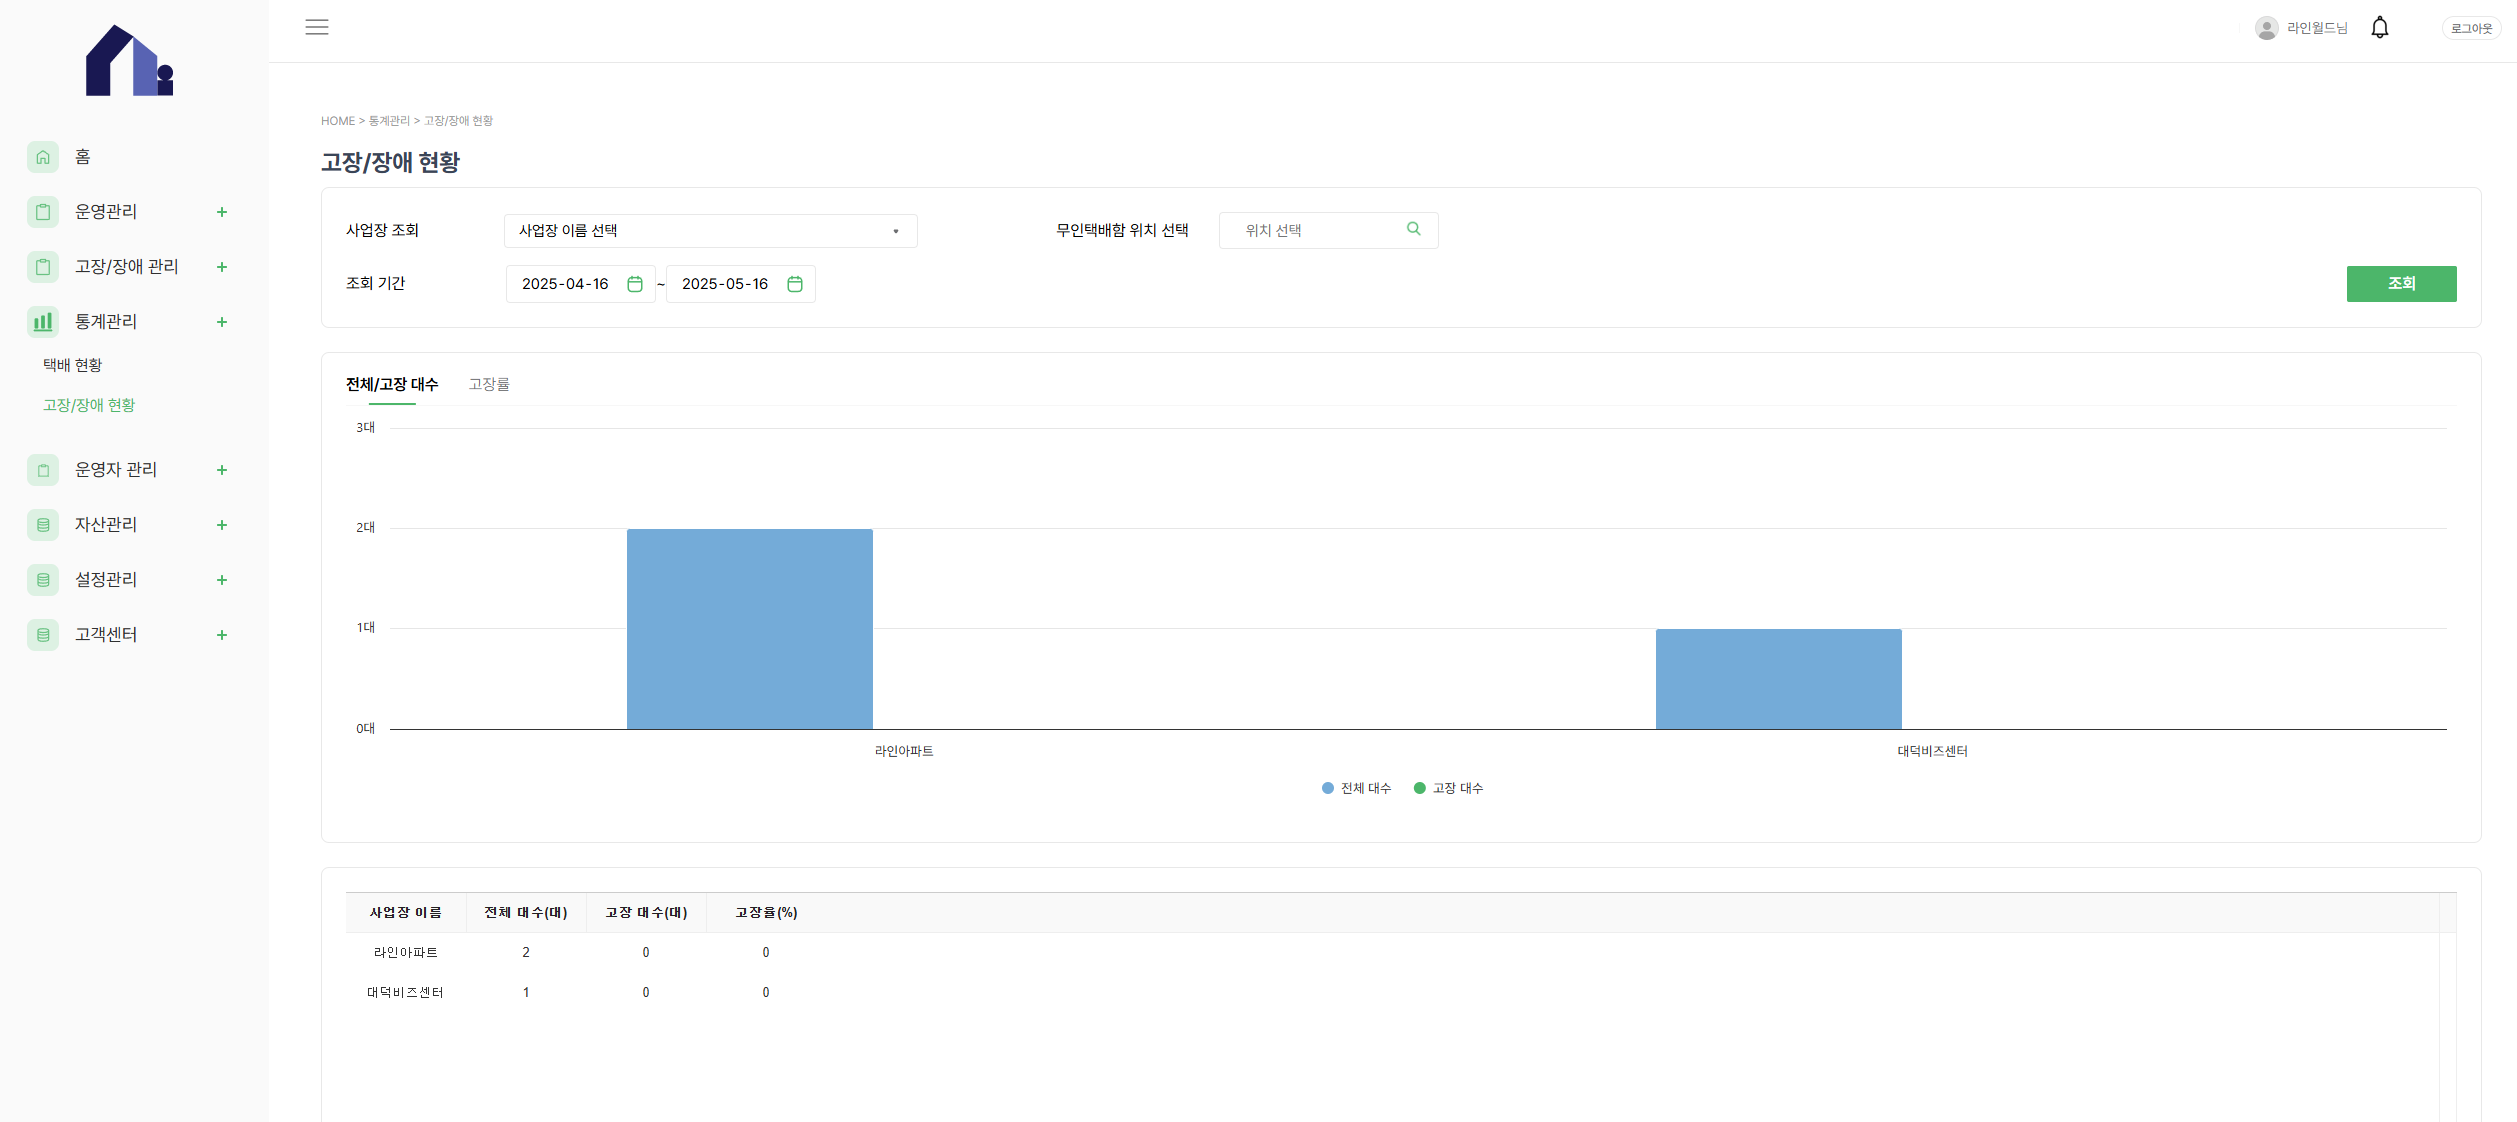2517x1122 pixels.
Task: Toggle 고장 대수 legend series
Action: click(1448, 788)
